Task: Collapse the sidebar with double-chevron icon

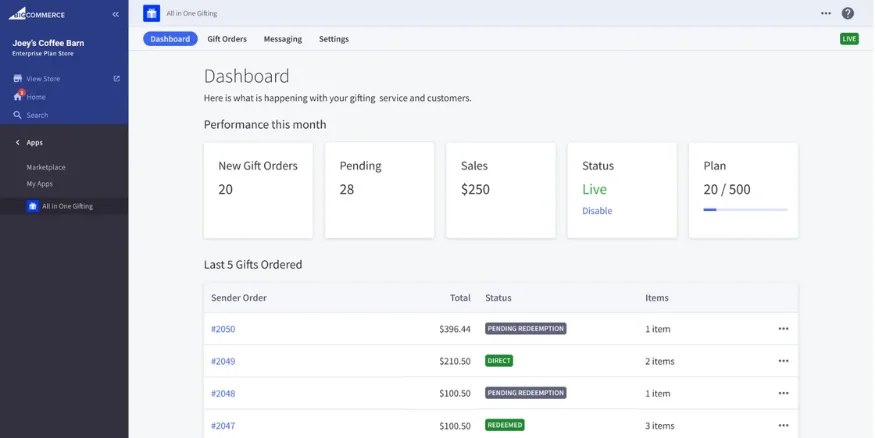Action: (116, 15)
